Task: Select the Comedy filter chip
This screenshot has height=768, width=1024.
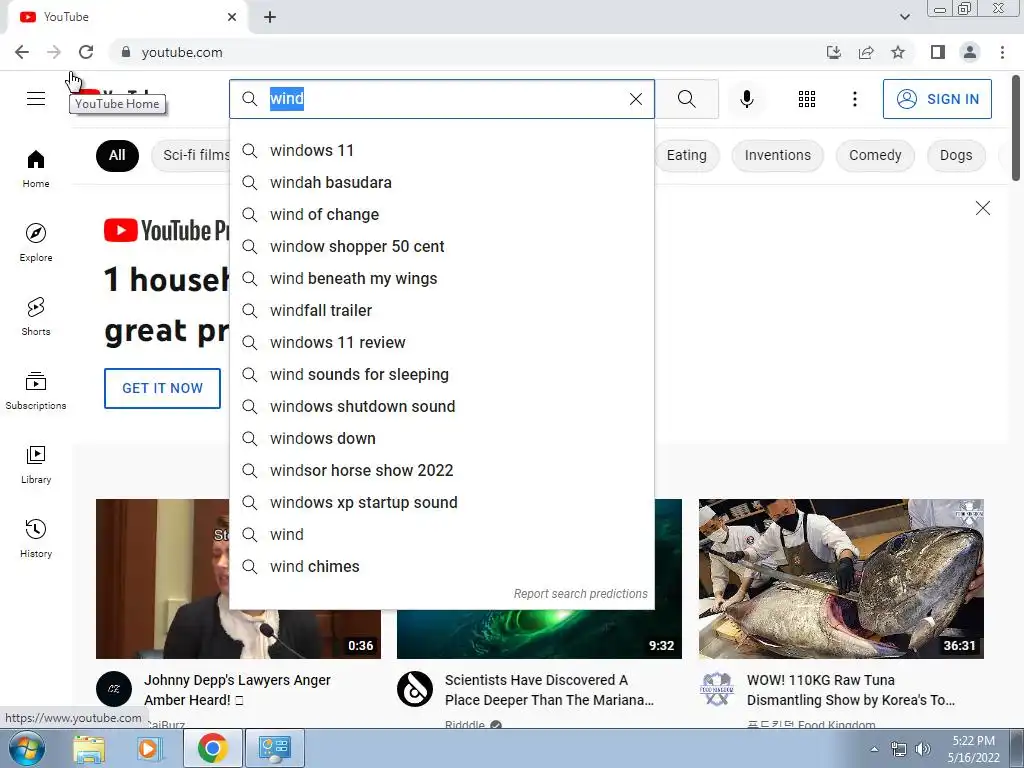Action: (874, 155)
